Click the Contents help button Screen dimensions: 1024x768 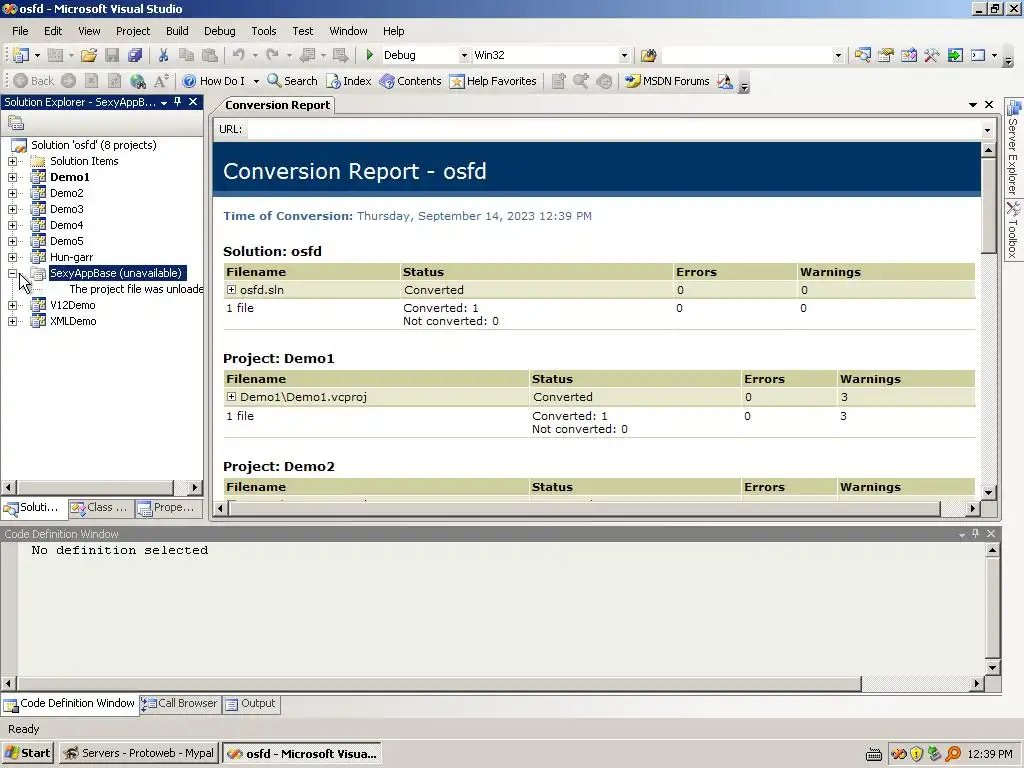click(411, 81)
